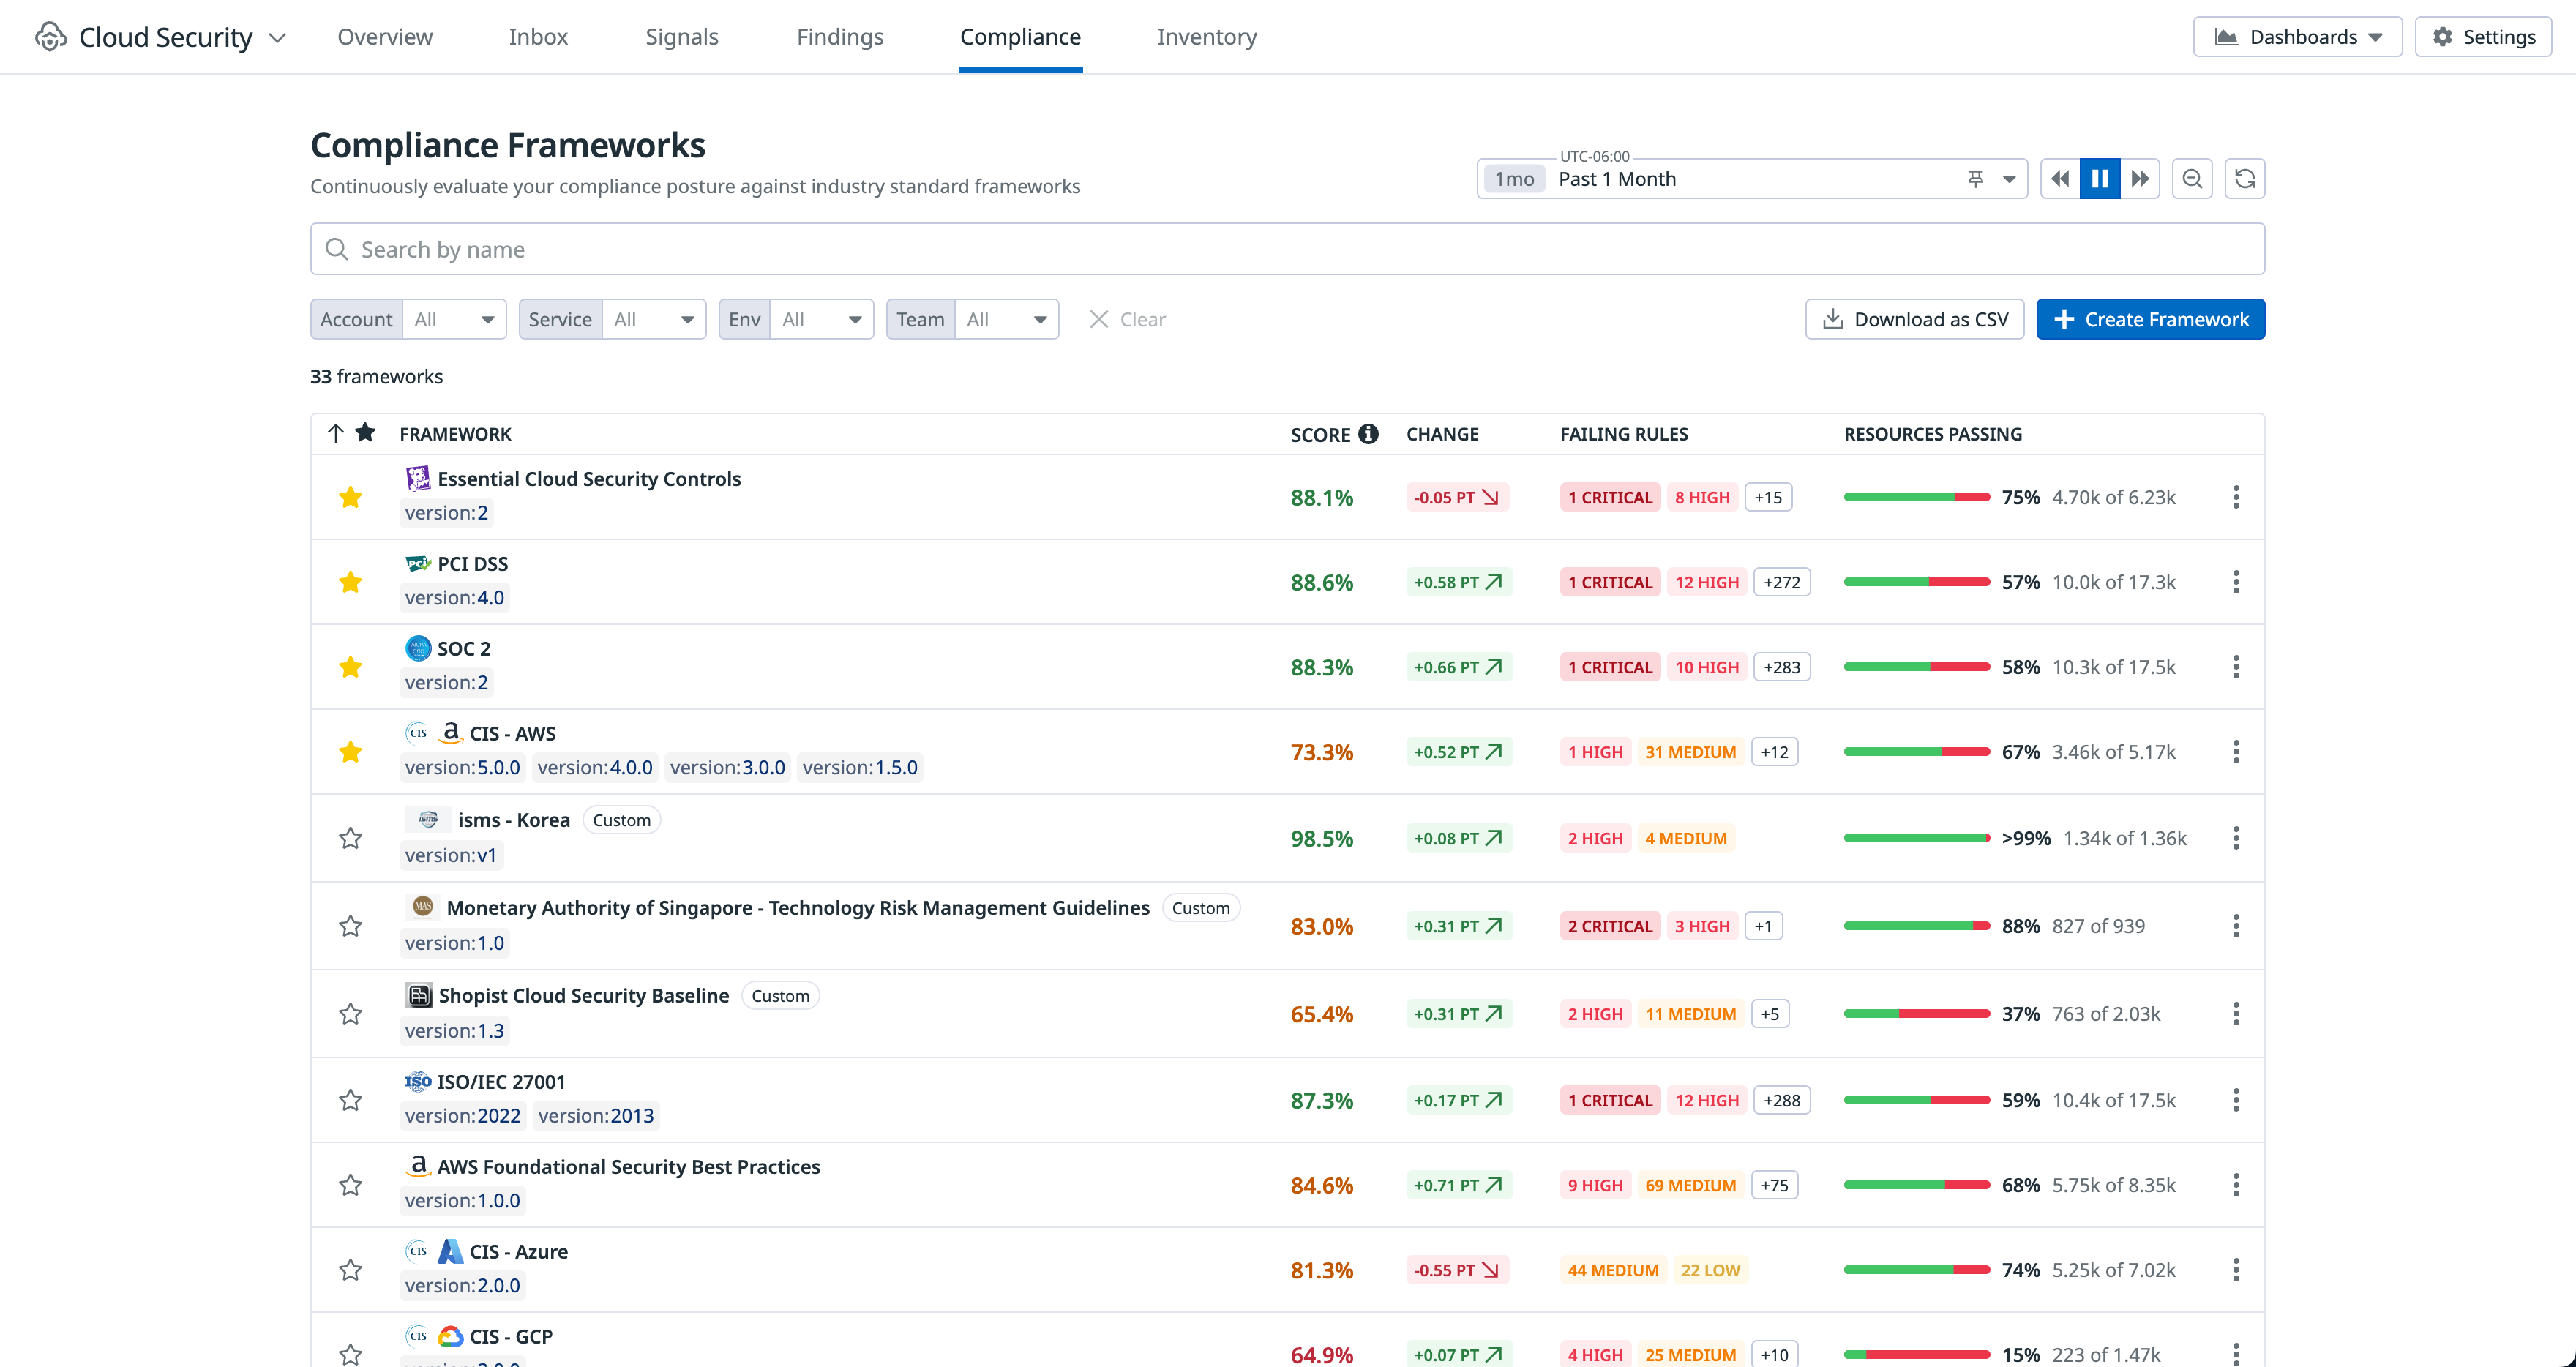Click Create Framework button
This screenshot has width=2576, height=1367.
point(2150,320)
